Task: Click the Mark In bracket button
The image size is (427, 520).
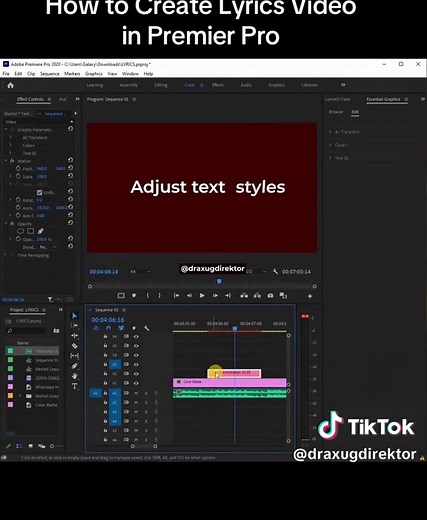Action: [x=147, y=295]
